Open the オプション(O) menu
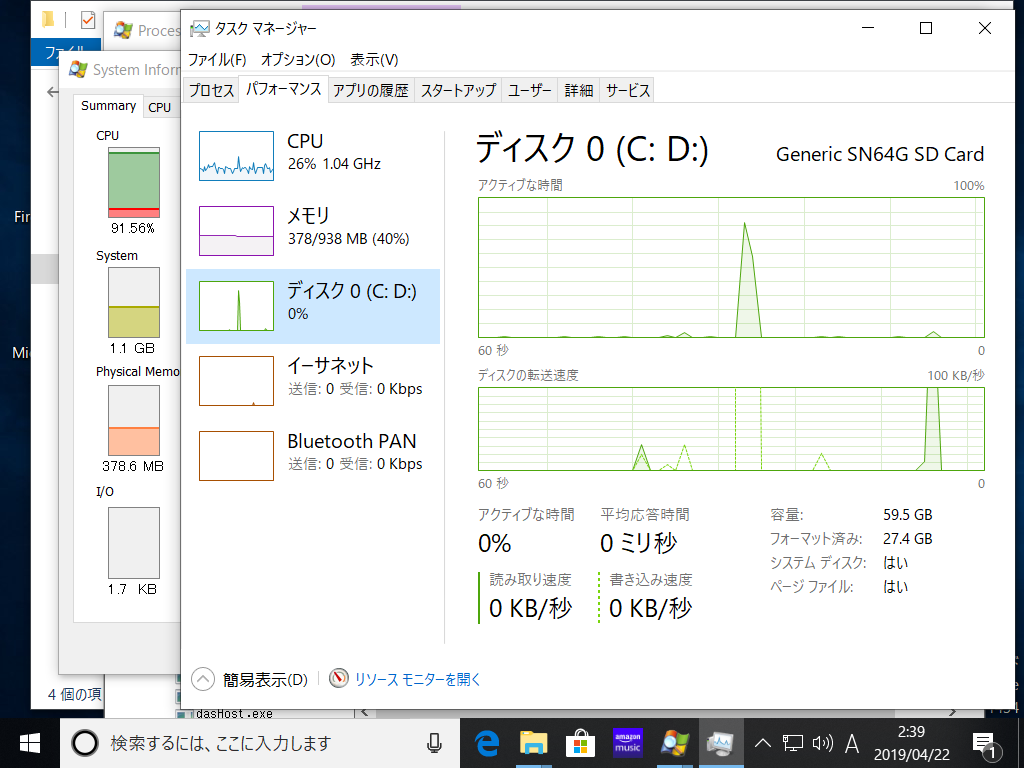1024x768 pixels. (298, 60)
